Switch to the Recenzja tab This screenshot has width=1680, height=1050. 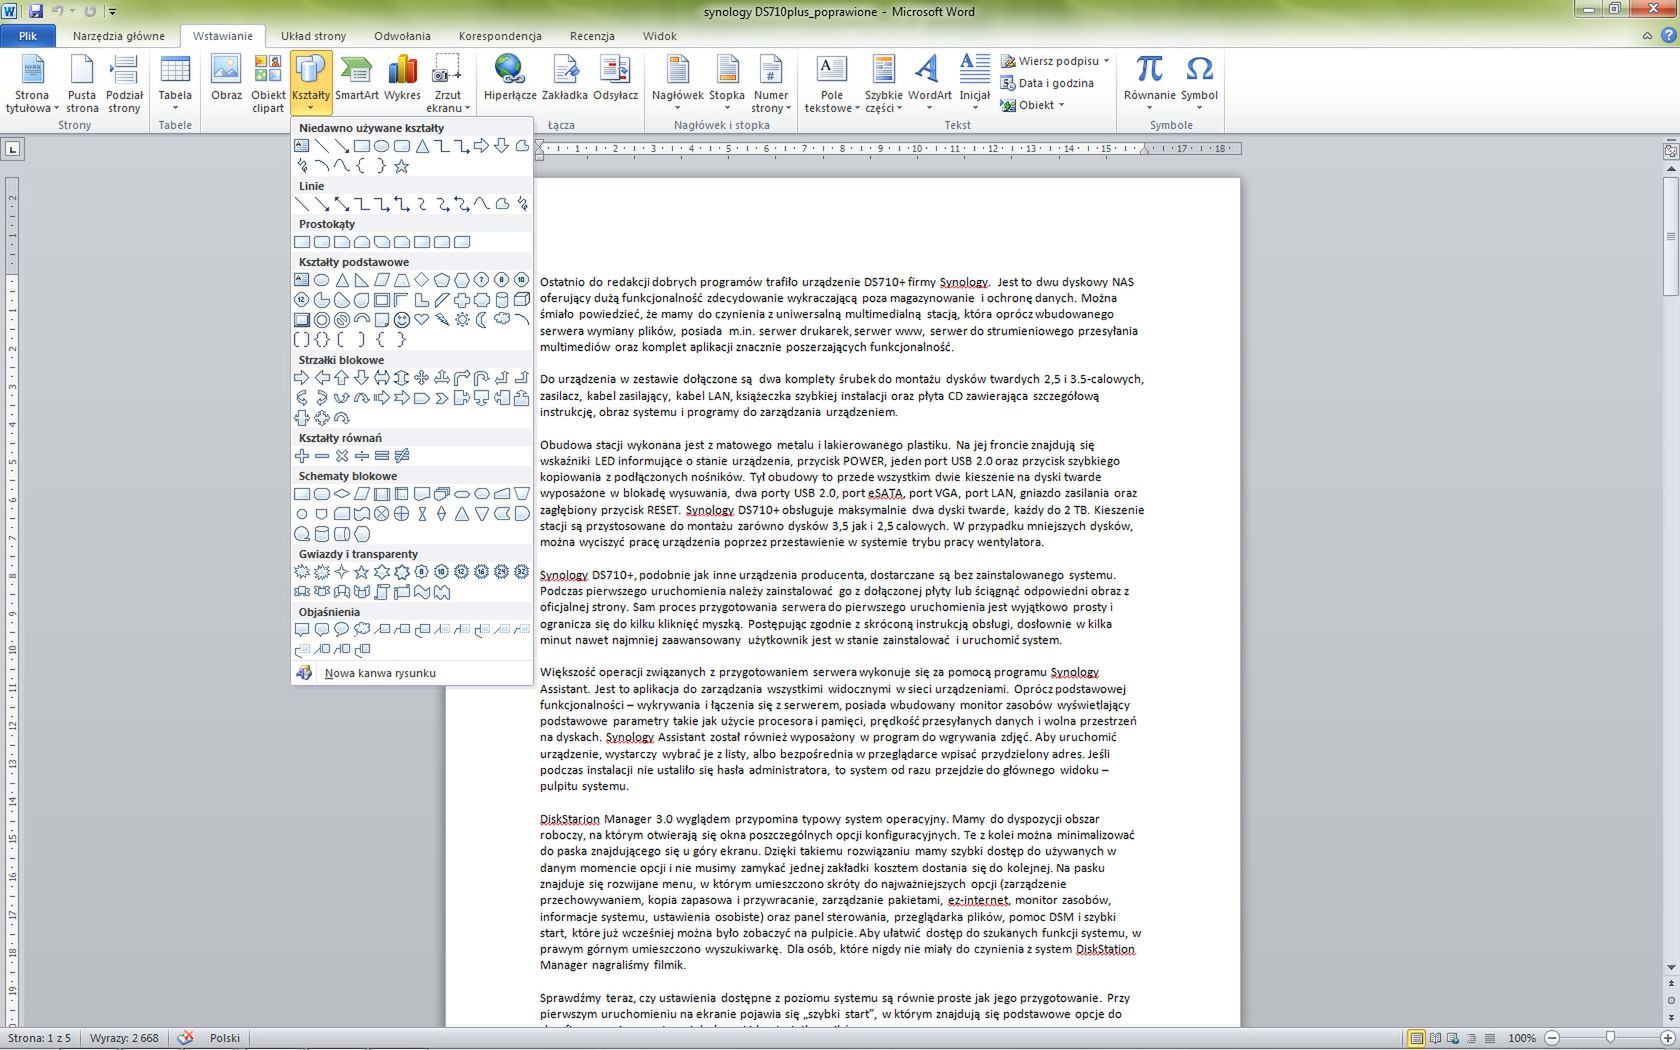(x=592, y=36)
